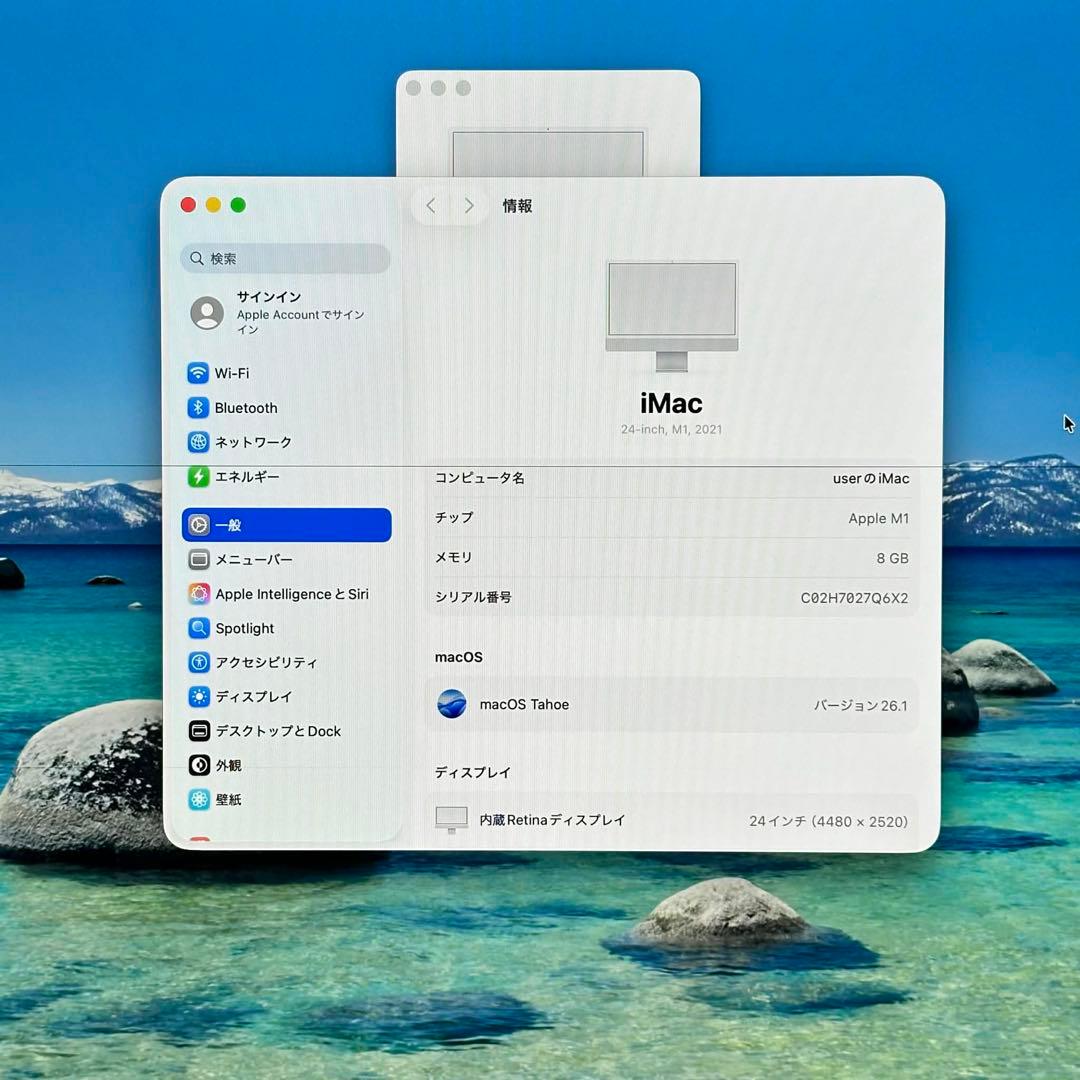
Task: Select エネルギー in the sidebar
Action: point(250,477)
